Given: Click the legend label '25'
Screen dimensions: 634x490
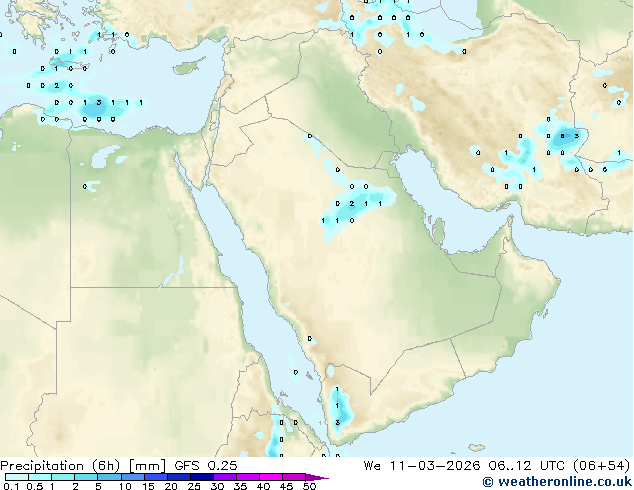Looking at the screenshot, I should pos(194,486).
